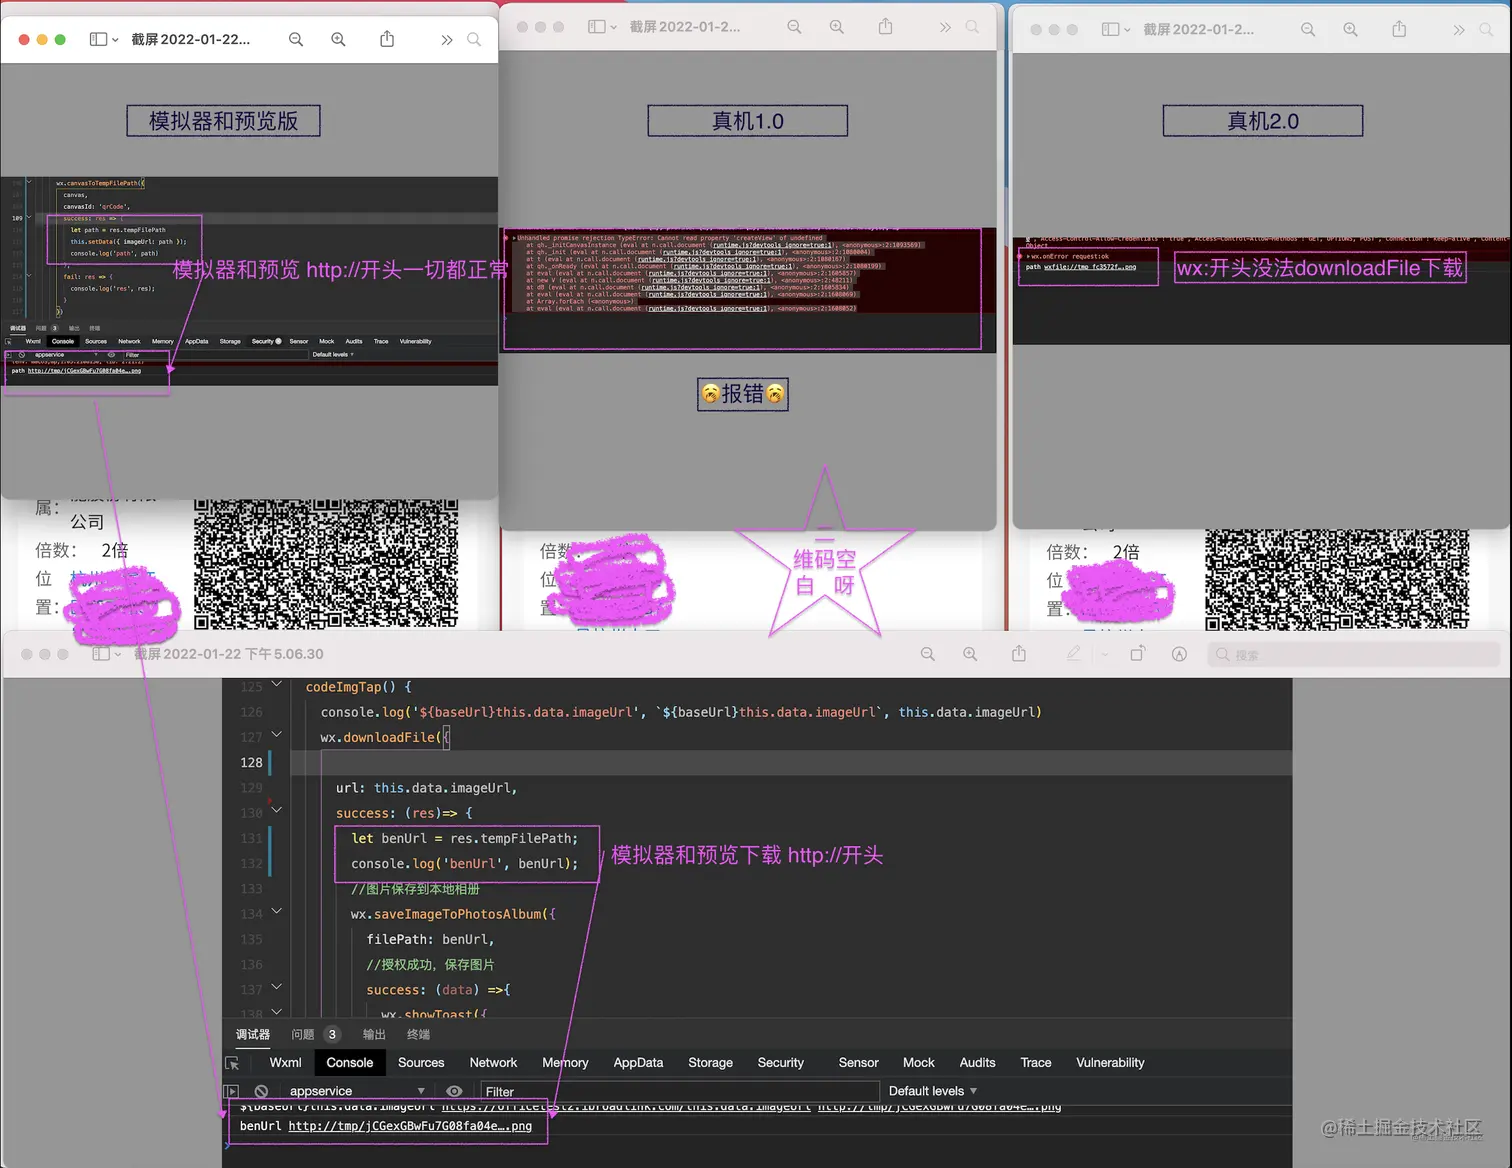
Task: Zoom in on the 真机2.0 window
Action: pyautogui.click(x=1351, y=30)
